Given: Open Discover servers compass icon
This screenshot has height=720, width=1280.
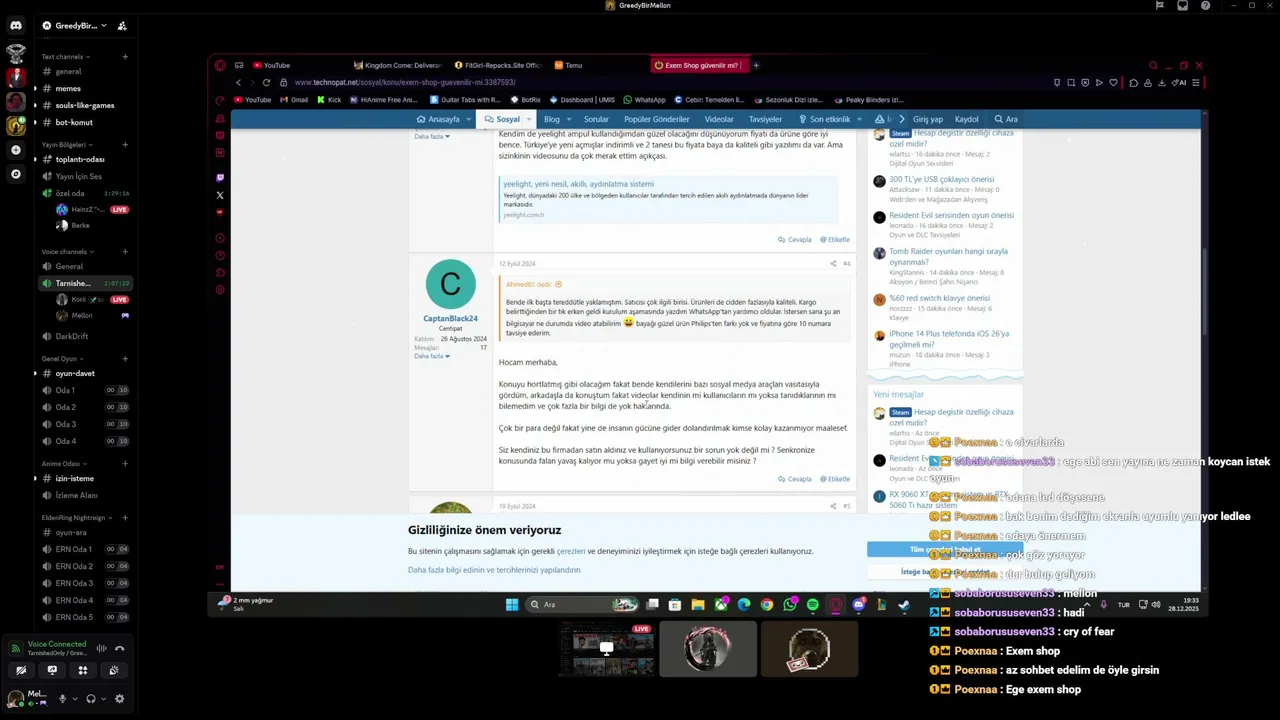Looking at the screenshot, I should click(x=15, y=174).
